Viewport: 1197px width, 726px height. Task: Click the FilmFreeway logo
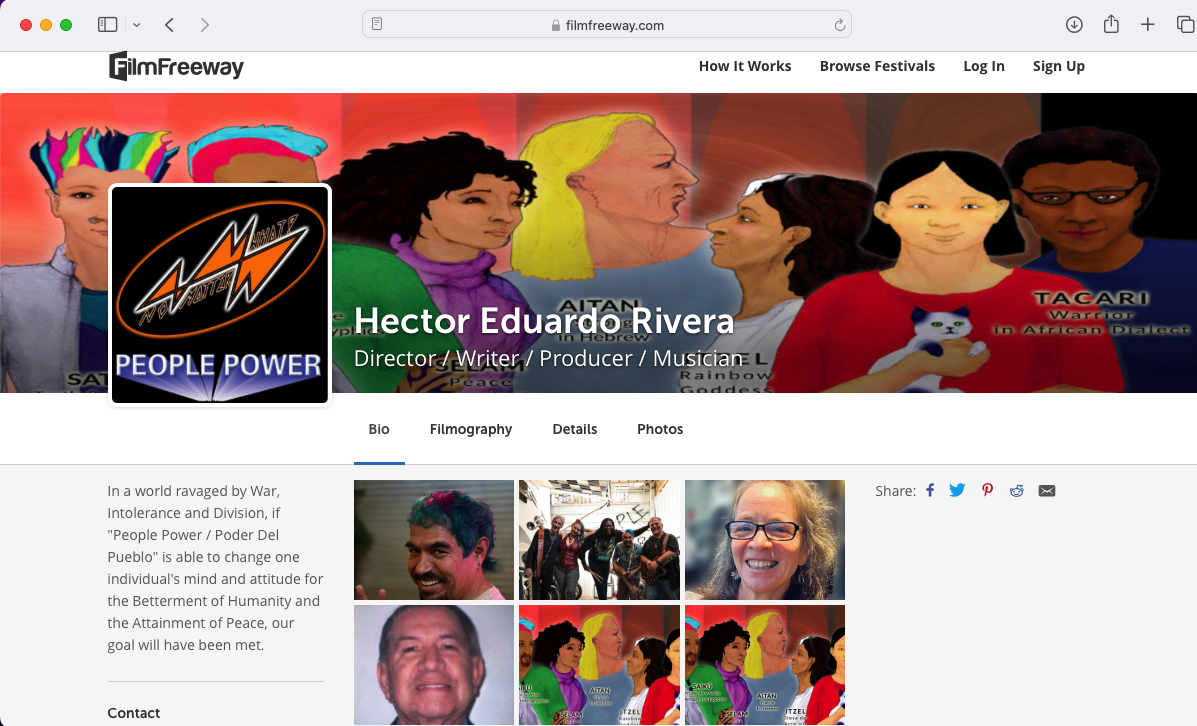[176, 66]
